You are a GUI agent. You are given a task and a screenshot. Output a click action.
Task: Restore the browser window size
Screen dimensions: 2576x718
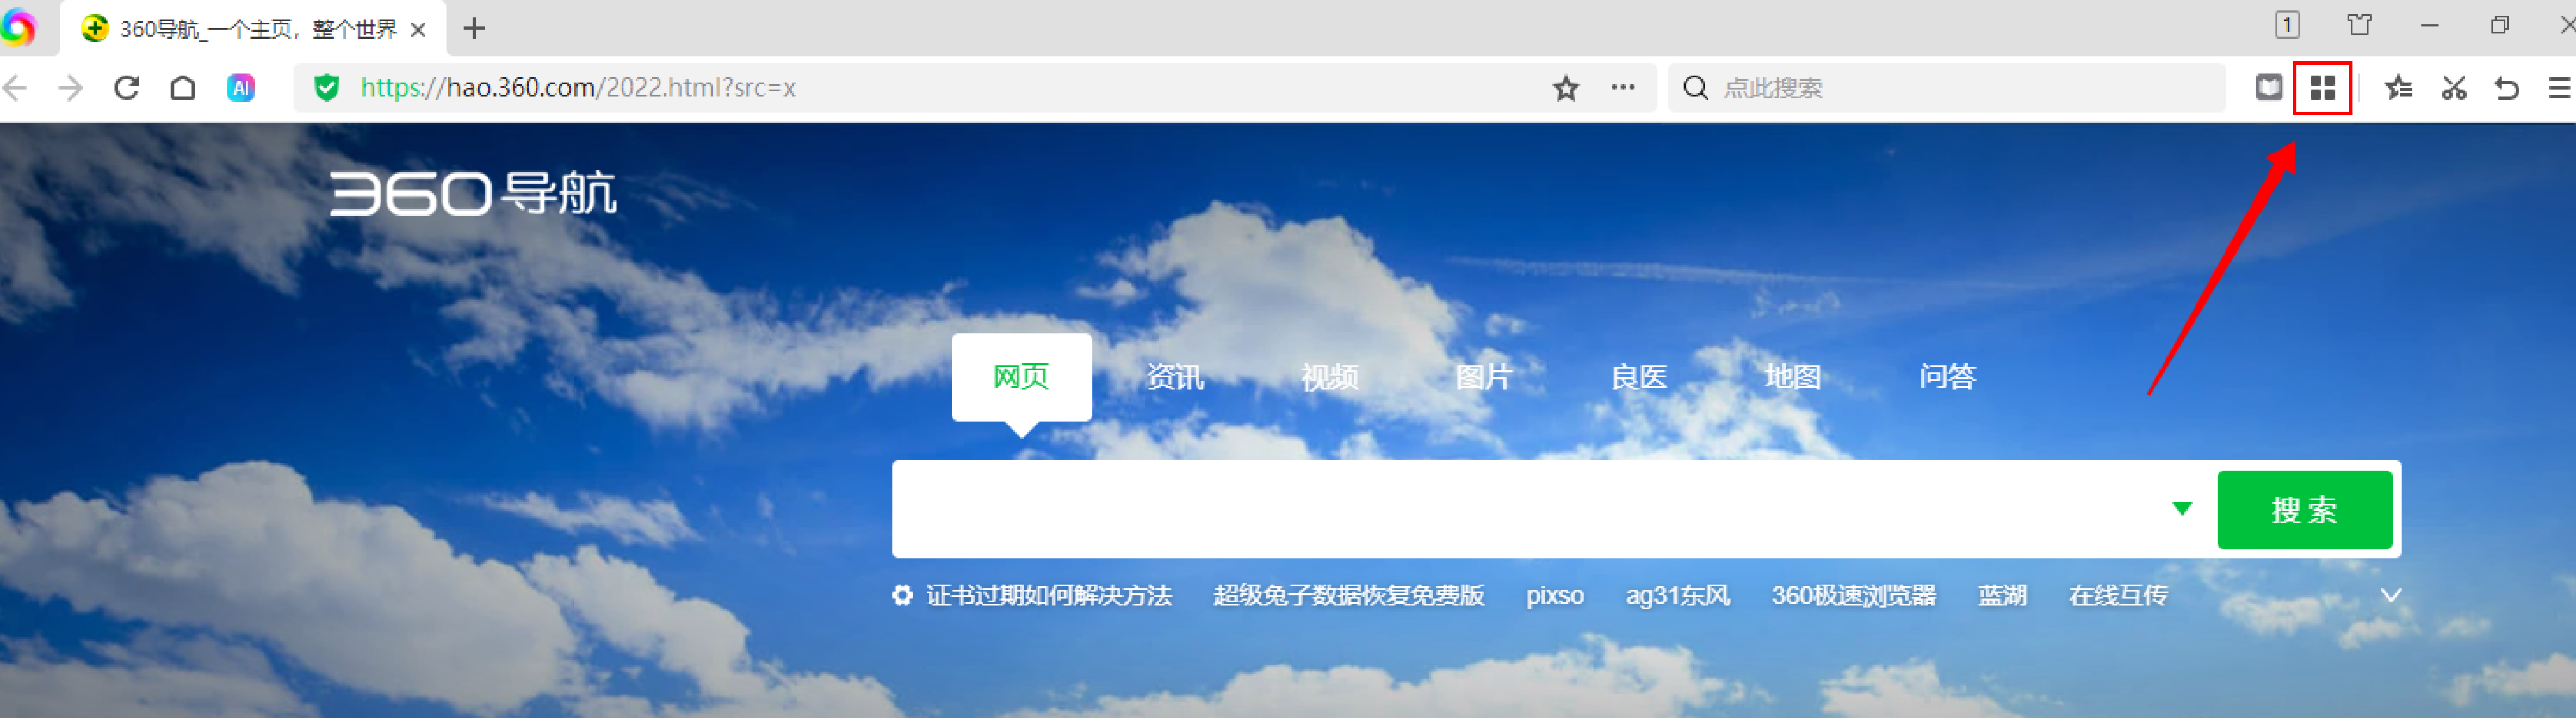click(x=2499, y=26)
